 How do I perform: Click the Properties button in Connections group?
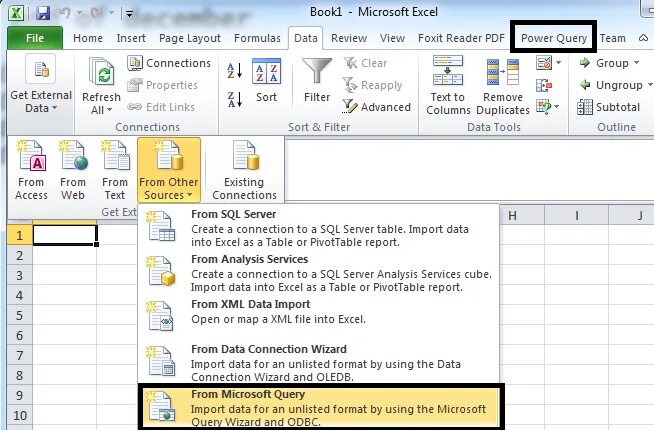pos(162,85)
